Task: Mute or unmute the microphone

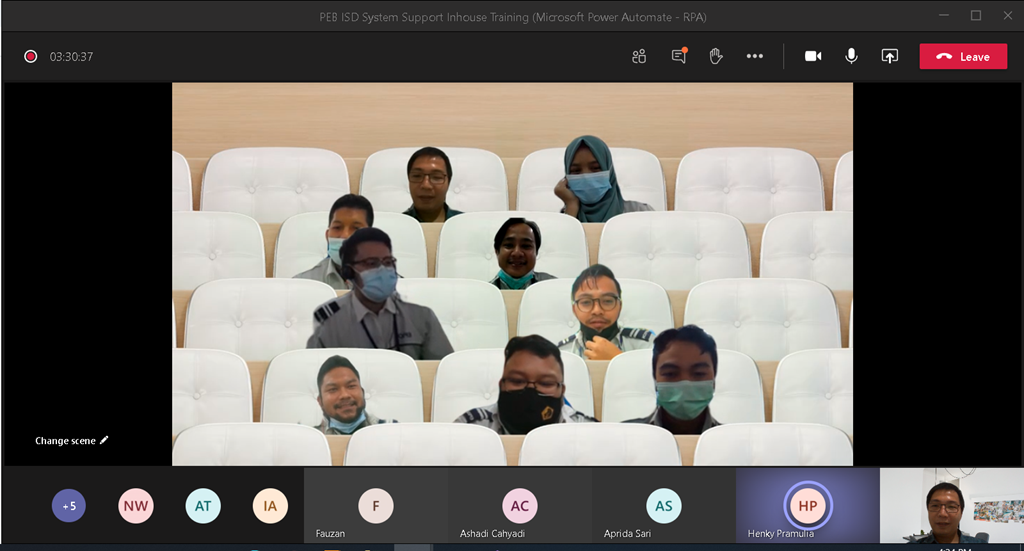Action: [x=851, y=57]
